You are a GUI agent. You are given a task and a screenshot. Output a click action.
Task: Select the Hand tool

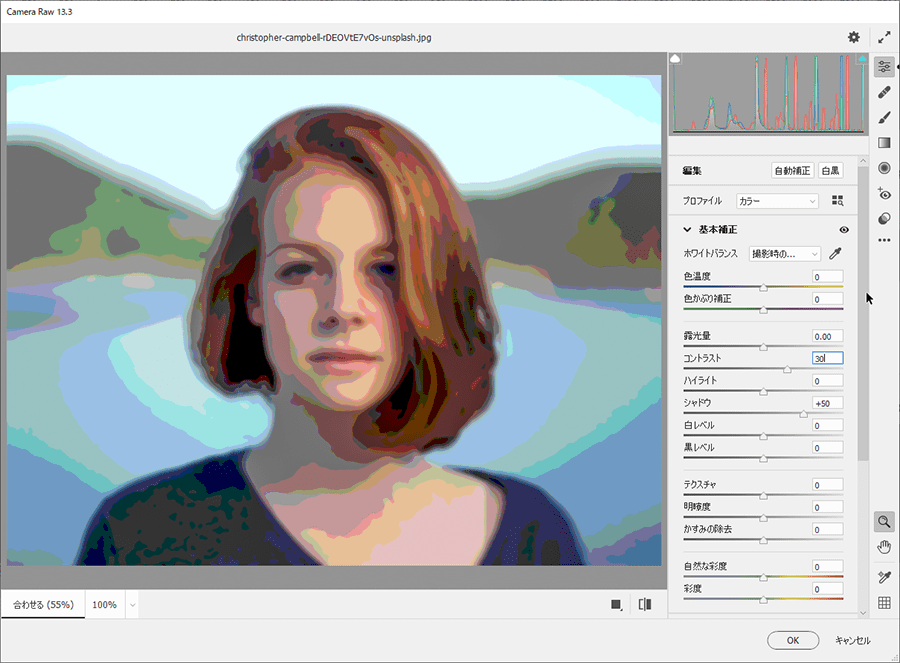point(884,546)
